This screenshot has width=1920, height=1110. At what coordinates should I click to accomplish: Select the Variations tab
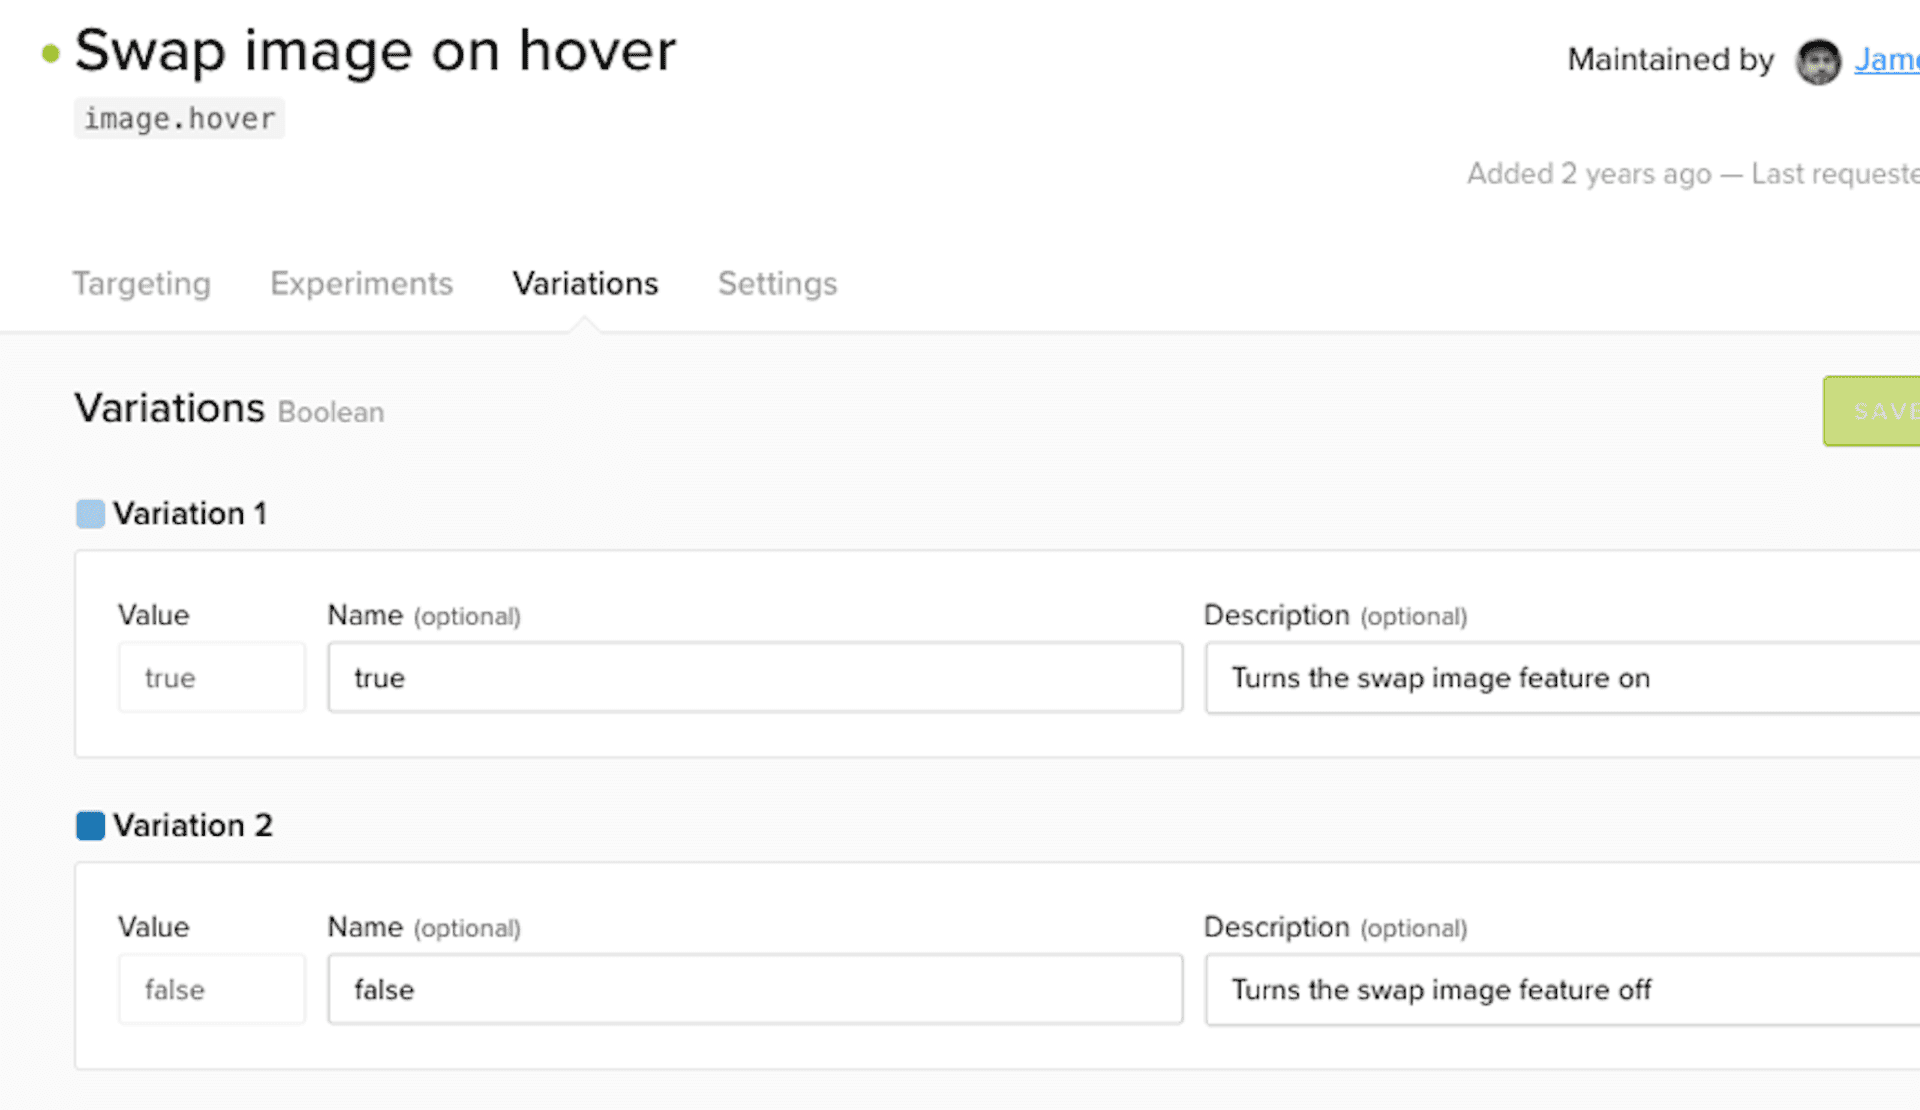click(584, 284)
